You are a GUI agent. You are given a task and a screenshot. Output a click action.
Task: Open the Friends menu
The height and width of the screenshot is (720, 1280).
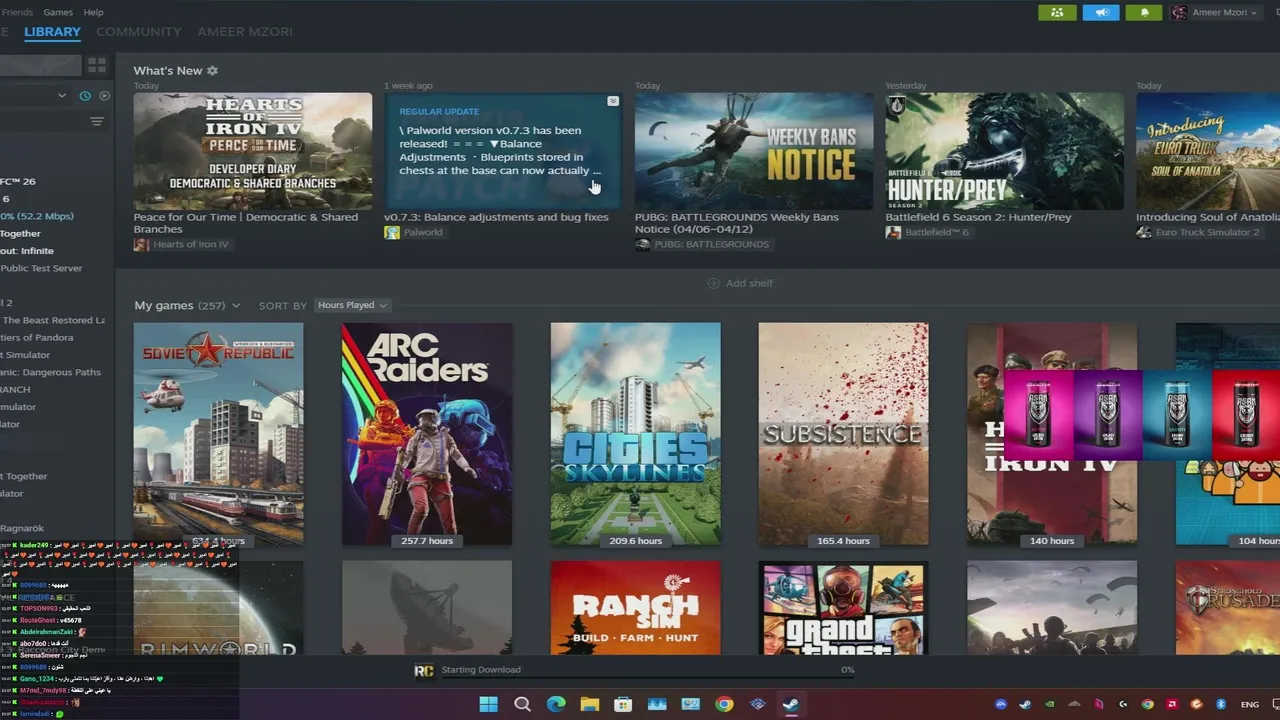coord(17,12)
